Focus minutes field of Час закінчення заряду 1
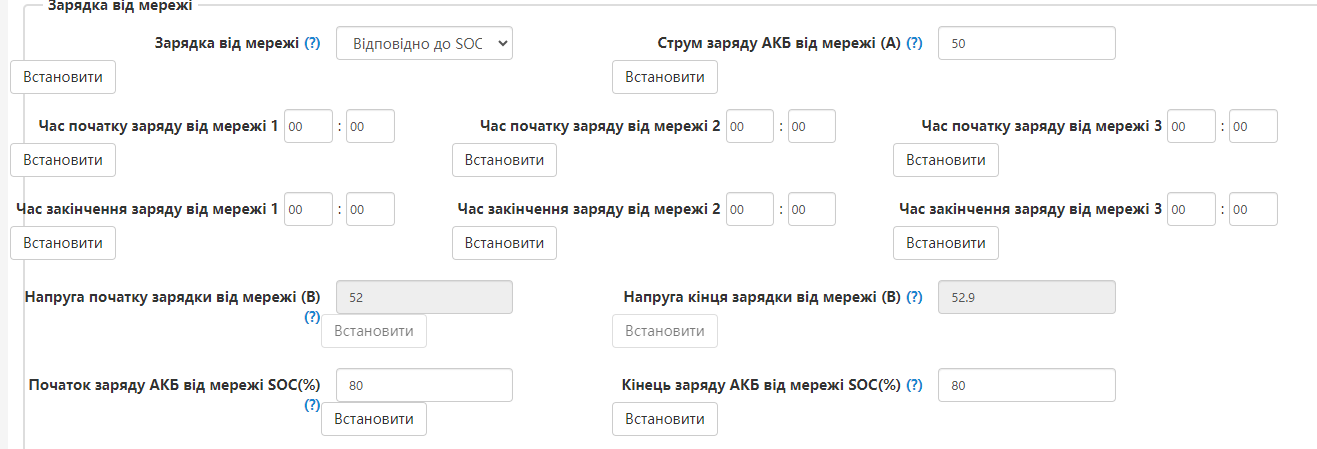The height and width of the screenshot is (449, 1317). (x=370, y=209)
